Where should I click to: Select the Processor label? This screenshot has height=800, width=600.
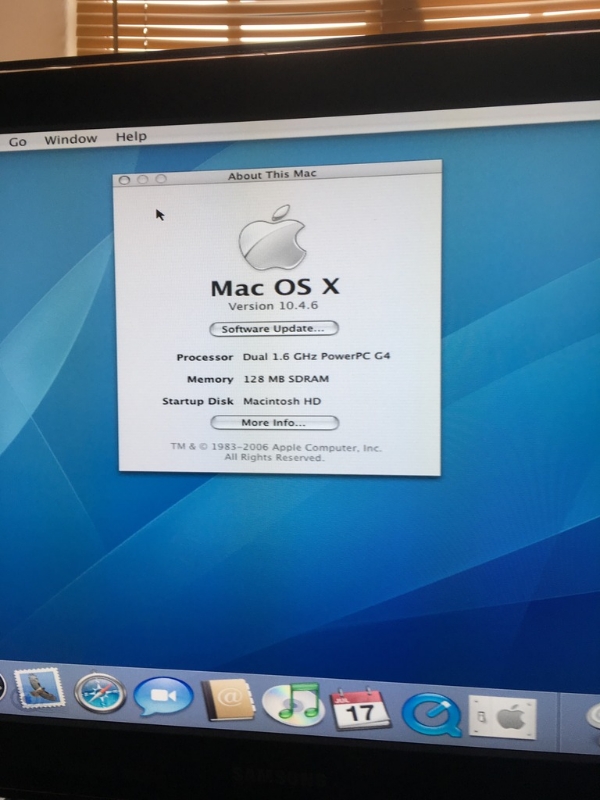[205, 357]
